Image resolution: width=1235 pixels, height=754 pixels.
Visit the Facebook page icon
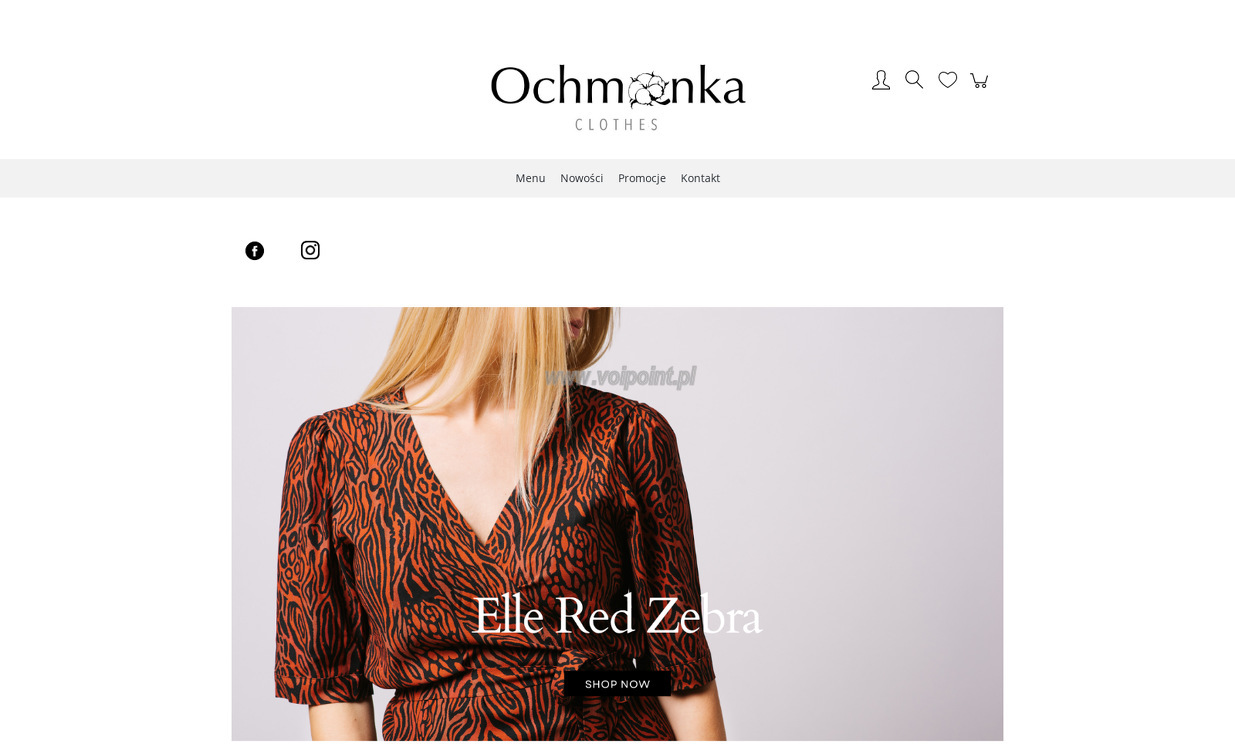tap(255, 251)
